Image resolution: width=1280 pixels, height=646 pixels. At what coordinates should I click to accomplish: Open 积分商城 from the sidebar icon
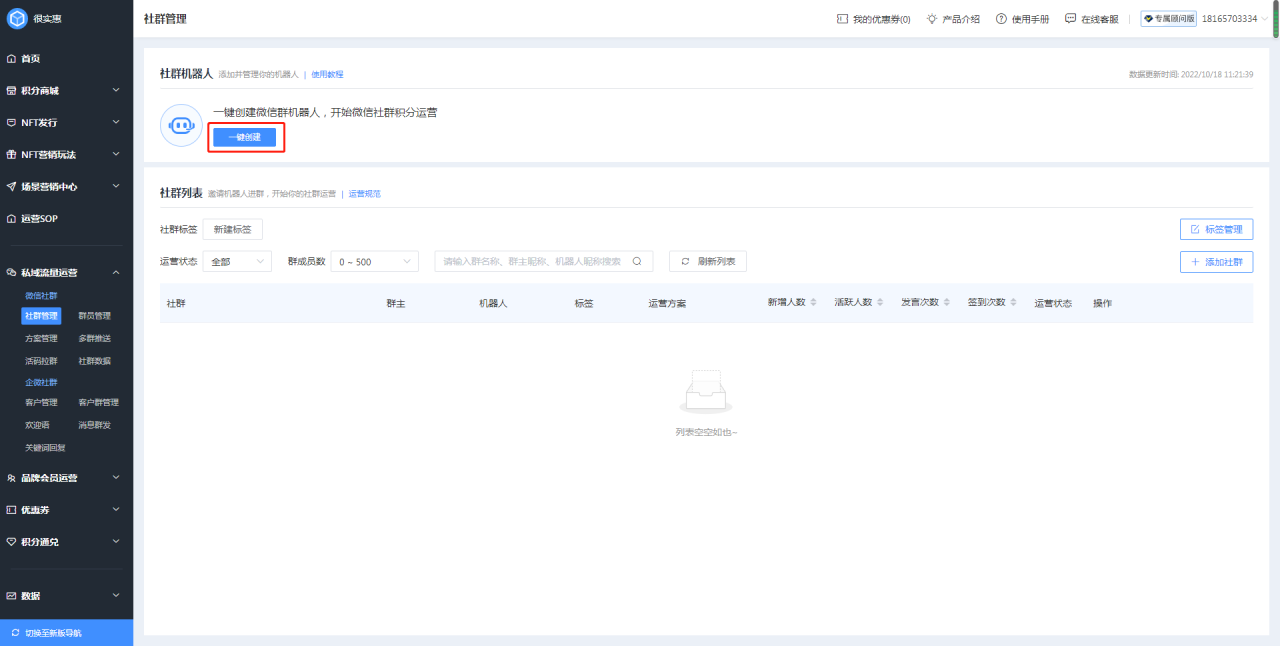point(13,90)
